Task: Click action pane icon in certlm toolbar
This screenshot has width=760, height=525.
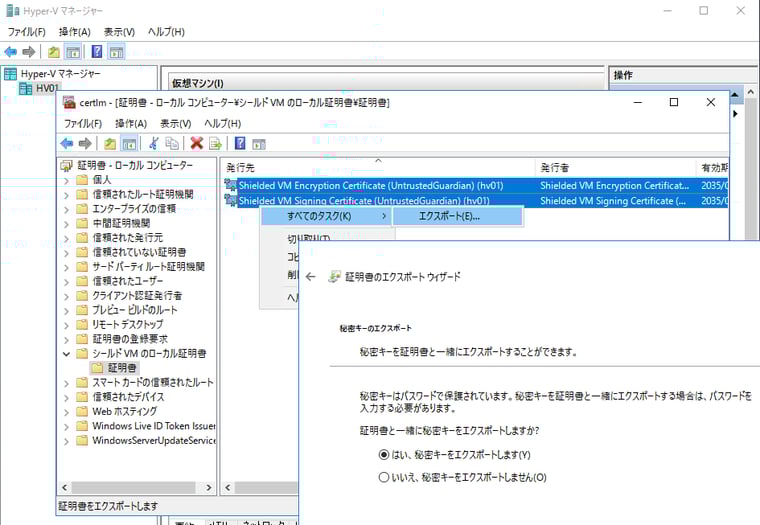Action: (259, 143)
